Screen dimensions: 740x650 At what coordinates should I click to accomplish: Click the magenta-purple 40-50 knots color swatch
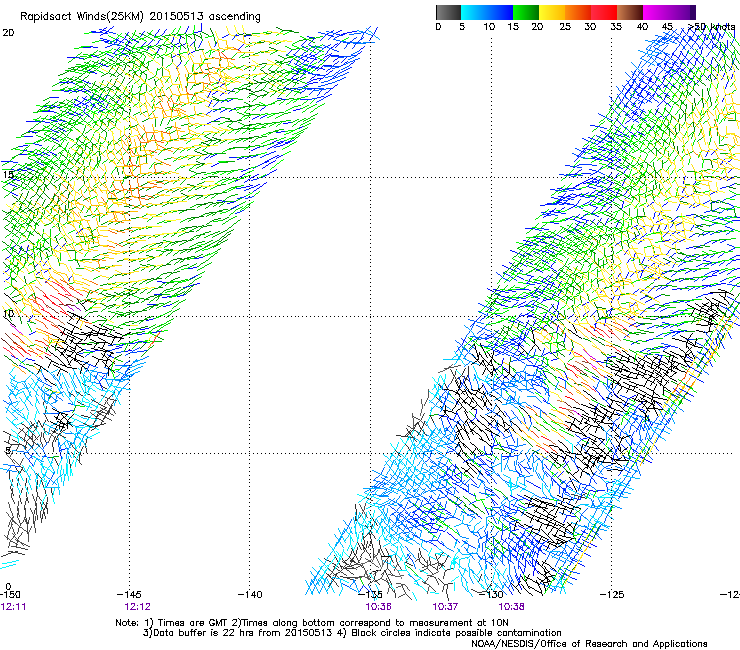pyautogui.click(x=669, y=12)
